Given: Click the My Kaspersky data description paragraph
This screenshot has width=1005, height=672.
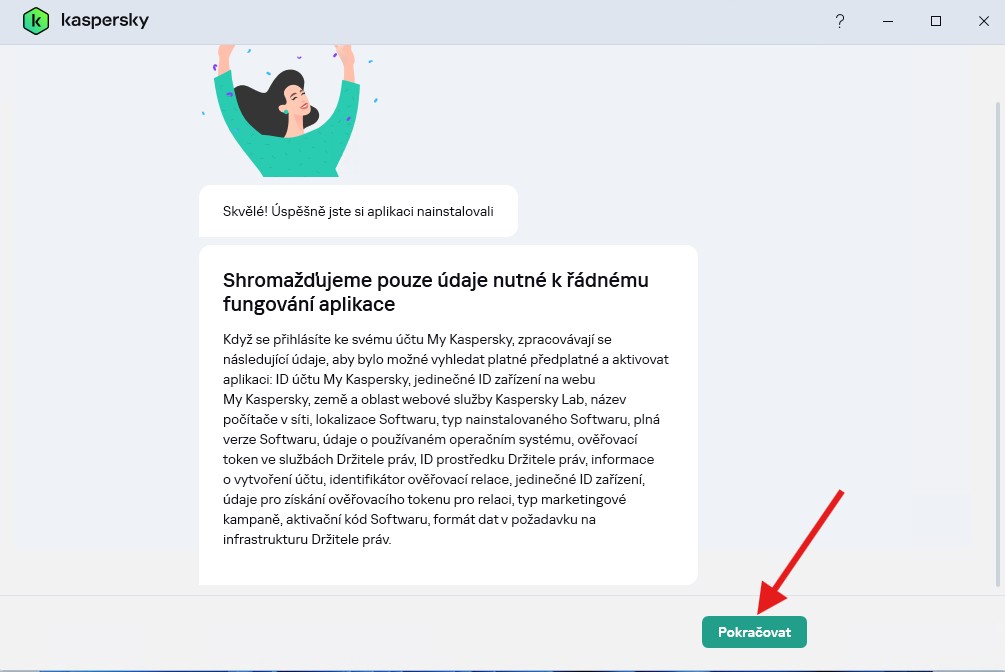Looking at the screenshot, I should [446, 440].
